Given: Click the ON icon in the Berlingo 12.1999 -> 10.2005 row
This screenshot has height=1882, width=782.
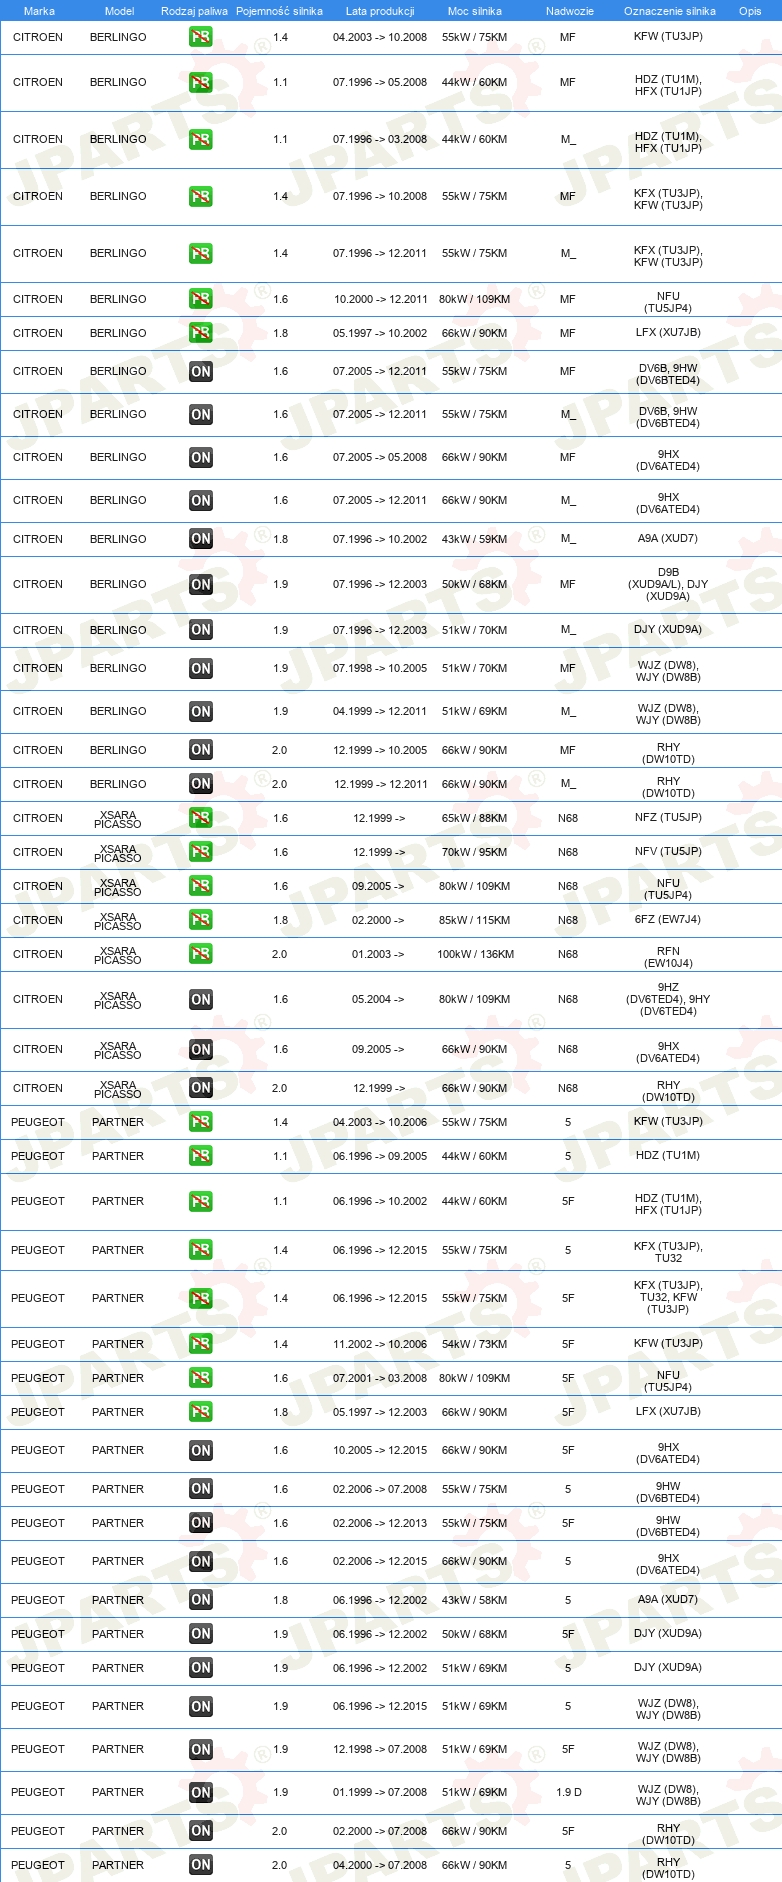Looking at the screenshot, I should click(201, 750).
